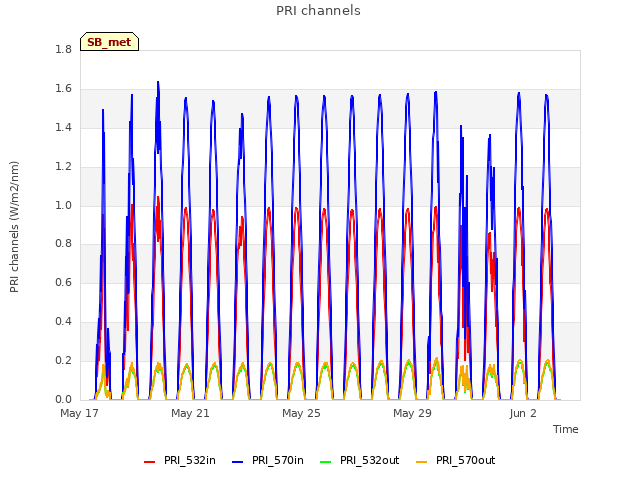
Task: Click the 1.6 y-axis tick label
Action: (63, 89)
